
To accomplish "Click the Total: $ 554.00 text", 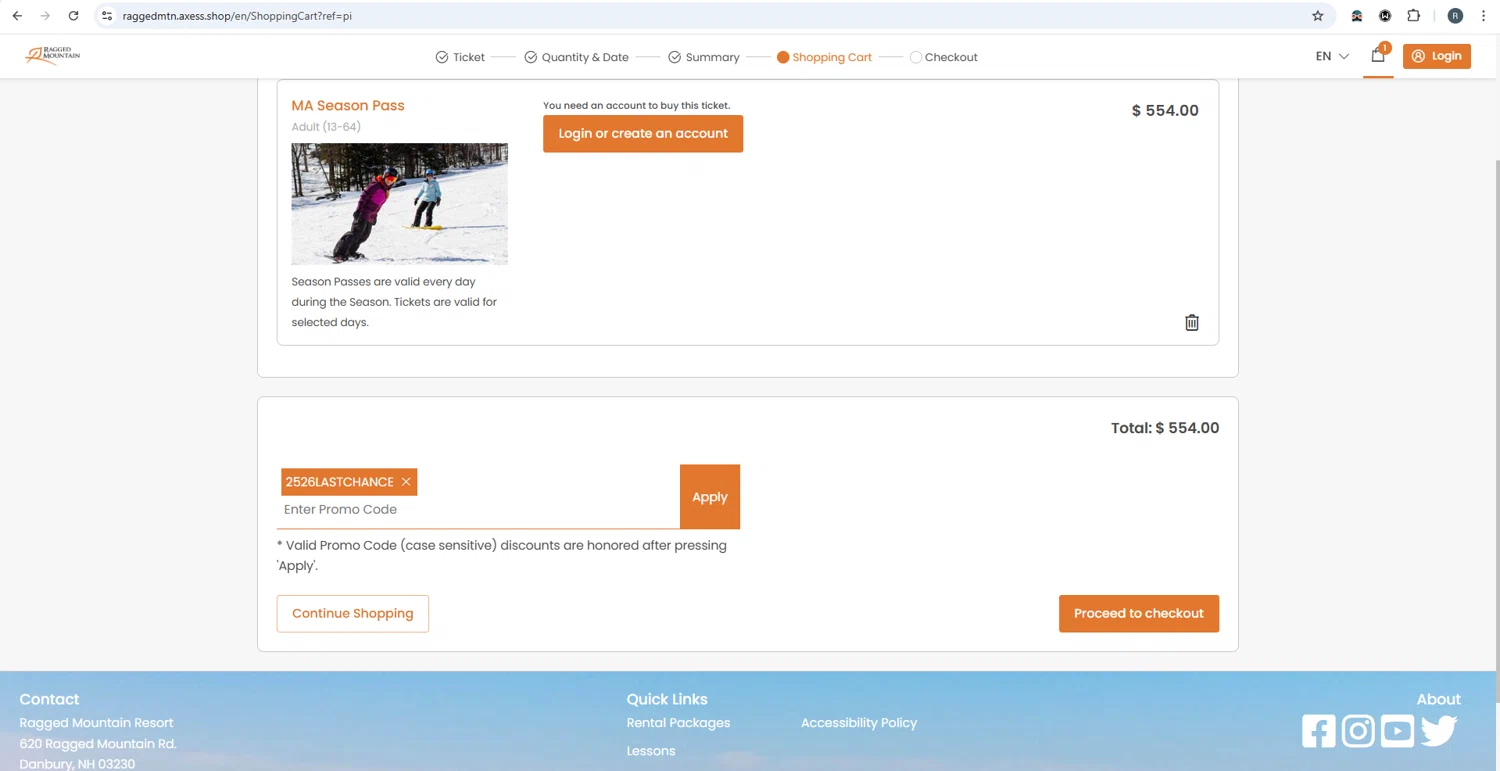I will (1165, 428).
